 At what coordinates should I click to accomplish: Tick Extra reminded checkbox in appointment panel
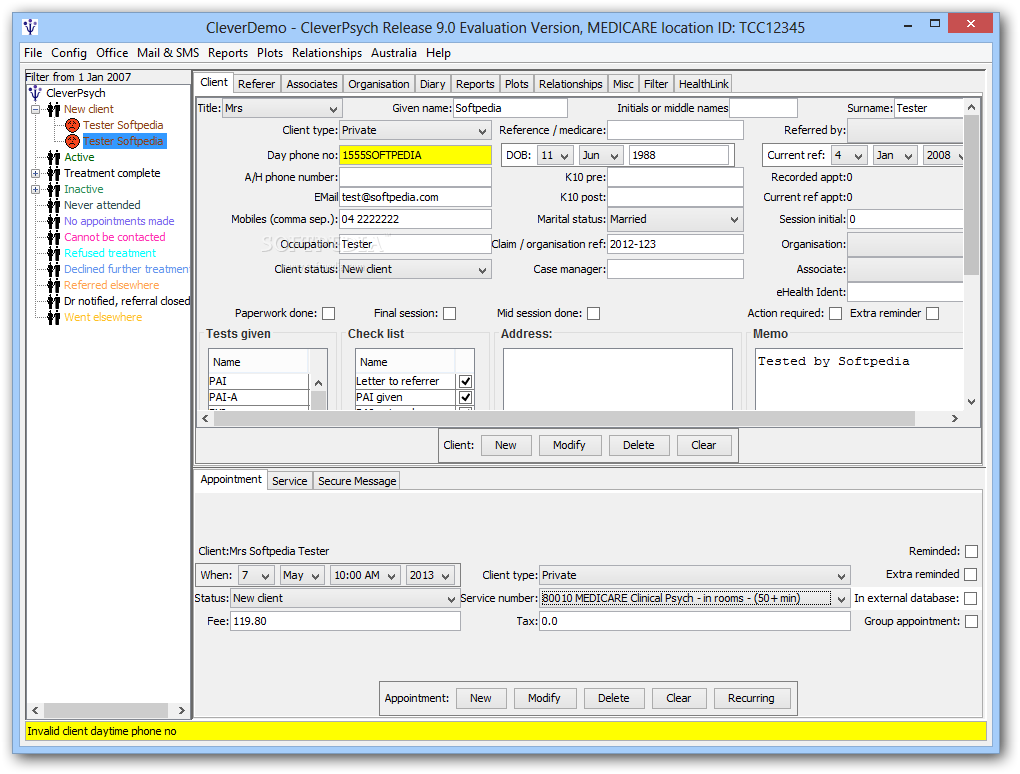click(971, 574)
